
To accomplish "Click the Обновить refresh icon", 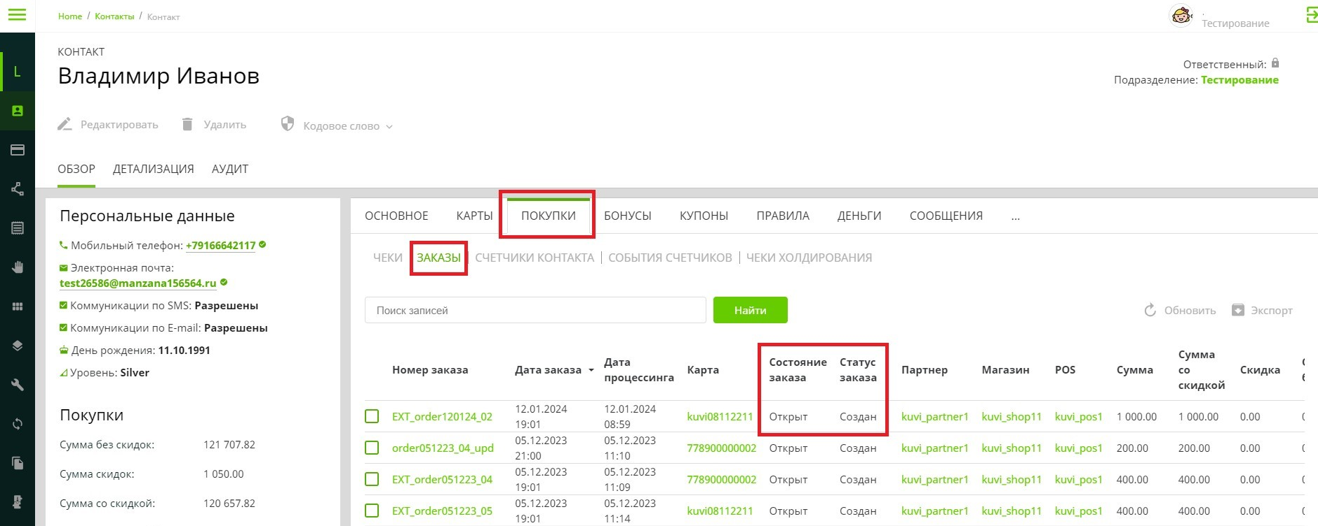I will click(1150, 310).
